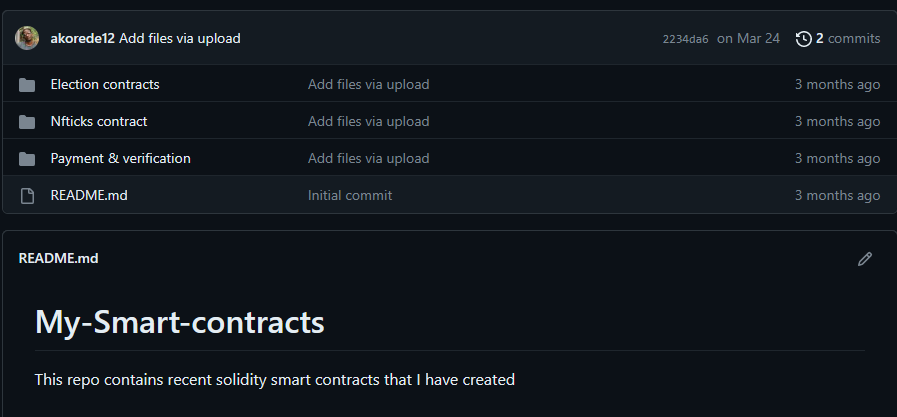Edit README with the pencil icon
Screen dimensions: 897x417
coord(865,259)
